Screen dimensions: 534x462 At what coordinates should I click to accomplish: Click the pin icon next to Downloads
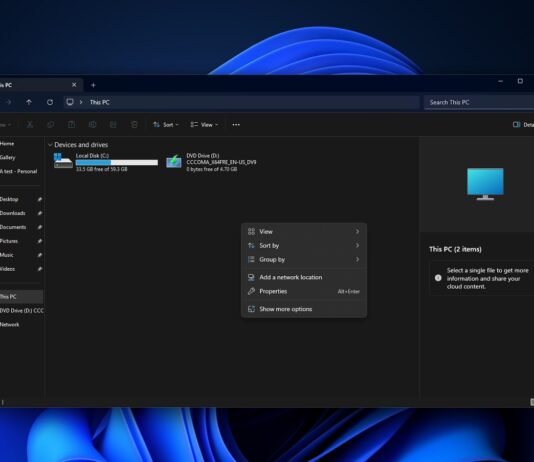point(40,213)
